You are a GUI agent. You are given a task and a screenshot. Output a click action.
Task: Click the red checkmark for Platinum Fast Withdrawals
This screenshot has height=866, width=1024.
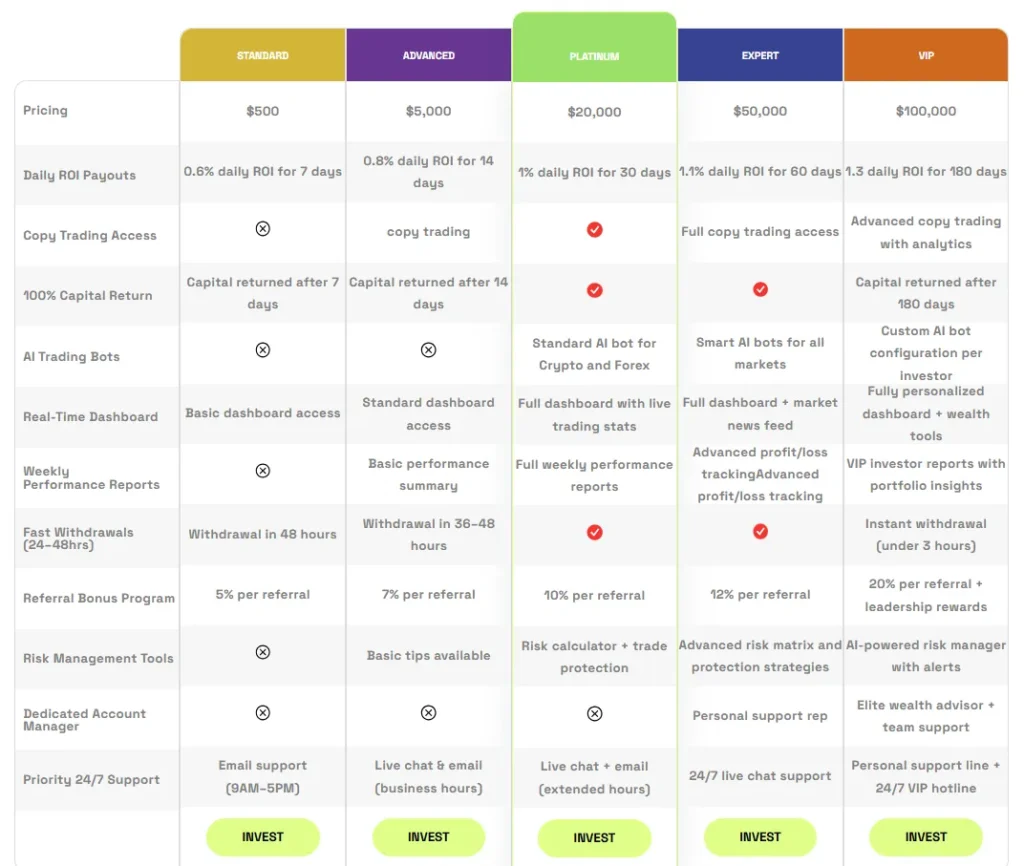coord(594,532)
